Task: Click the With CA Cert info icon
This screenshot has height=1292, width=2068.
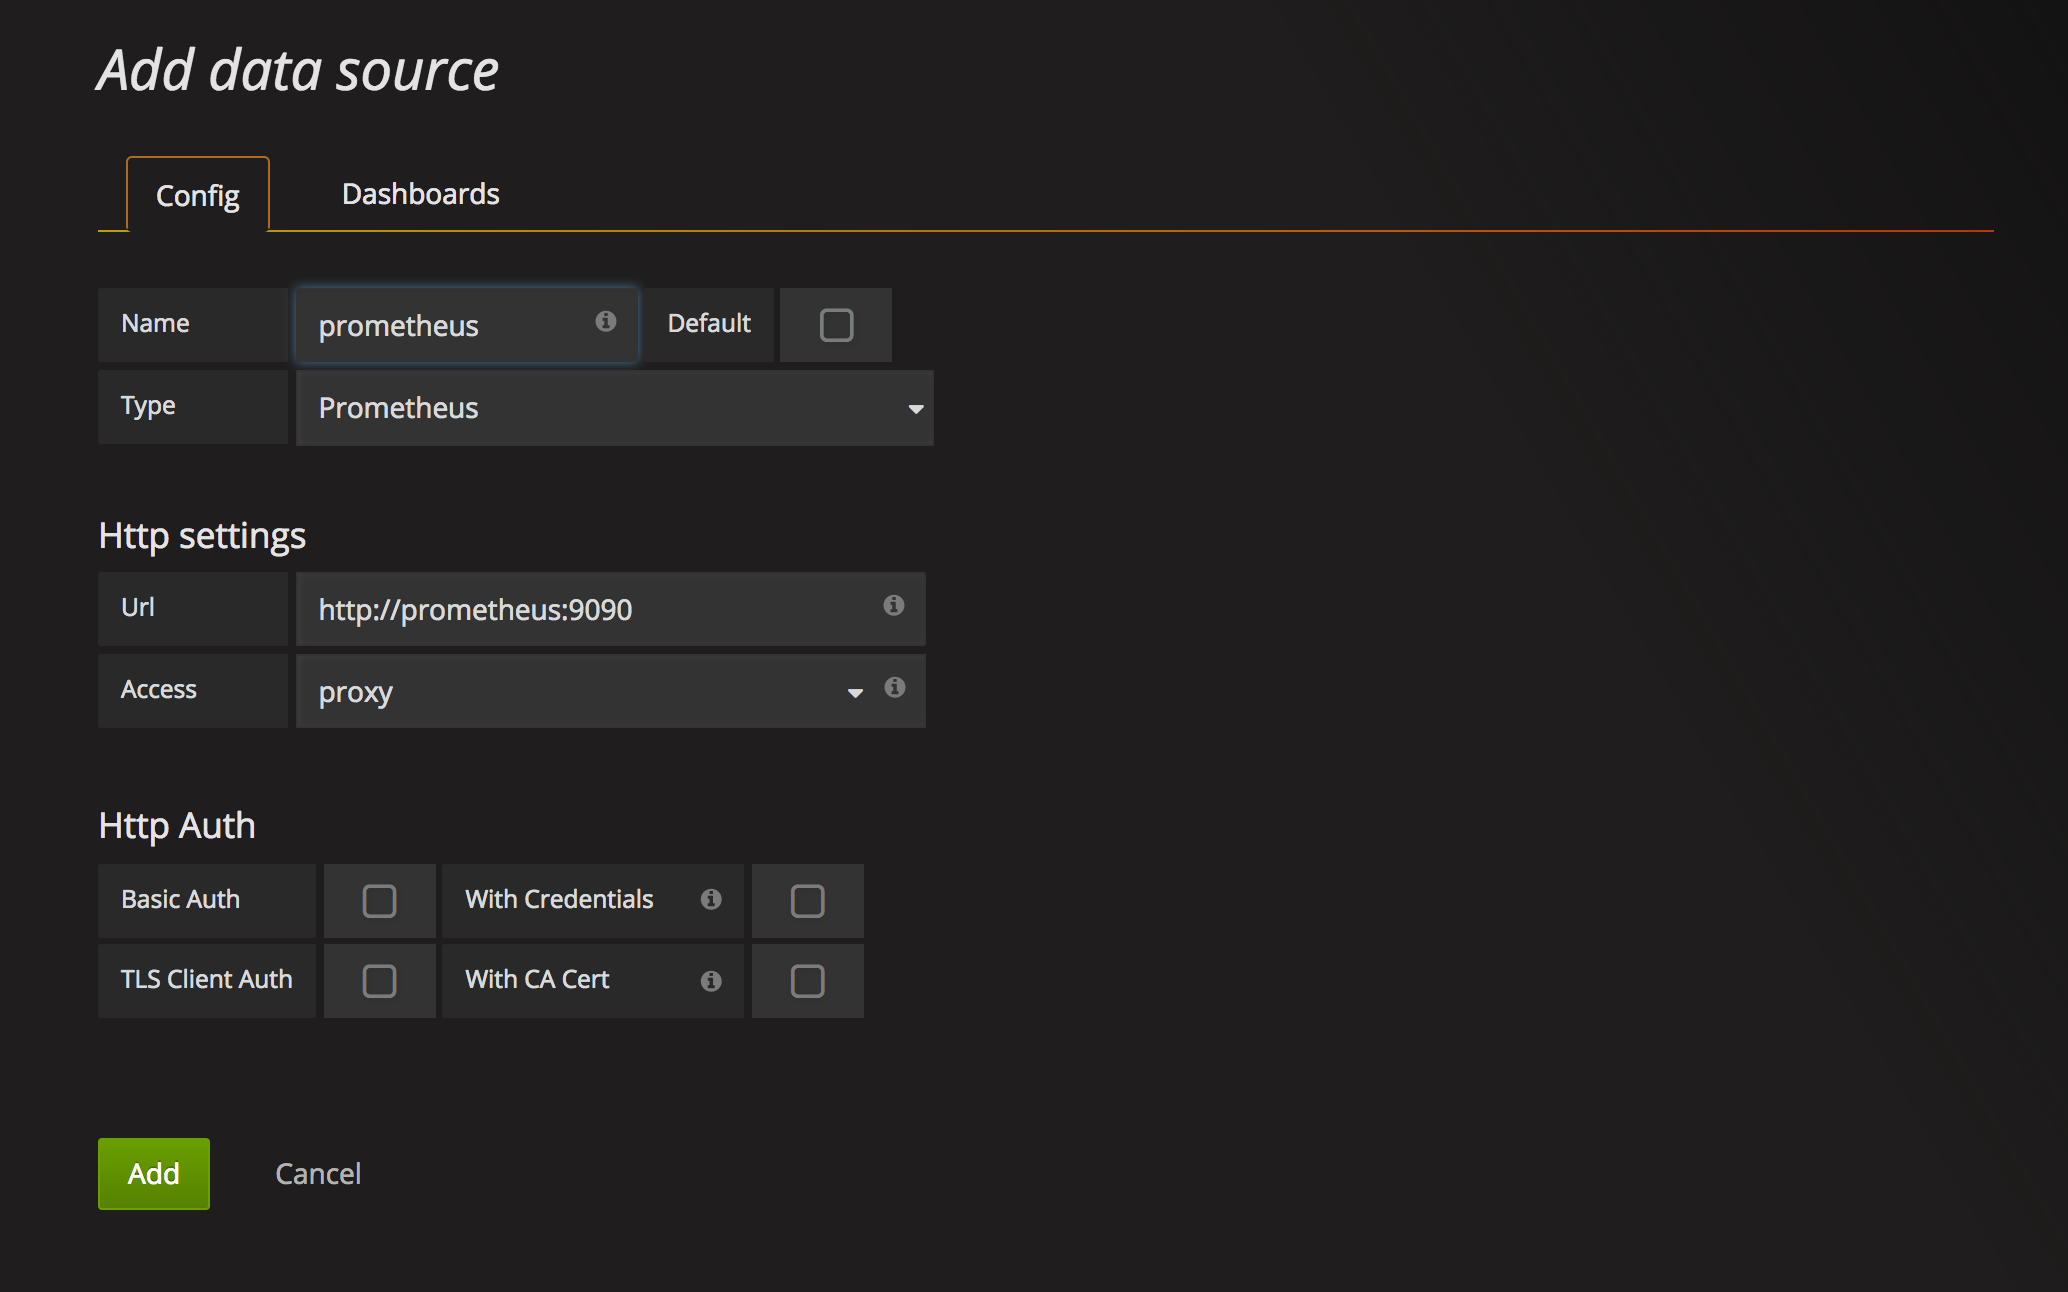Action: click(711, 981)
